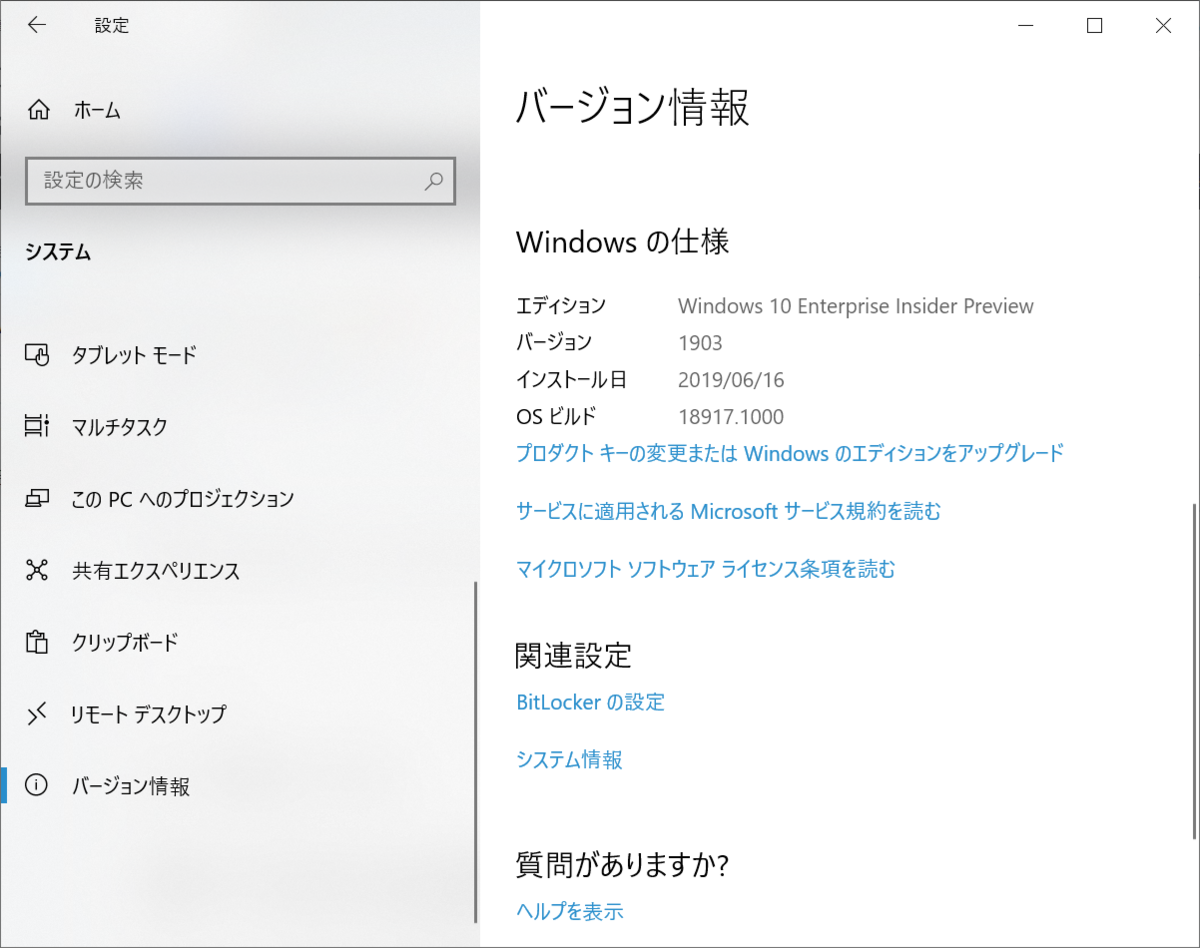
Task: Open BitLocker の設定 link
Action: (x=590, y=702)
